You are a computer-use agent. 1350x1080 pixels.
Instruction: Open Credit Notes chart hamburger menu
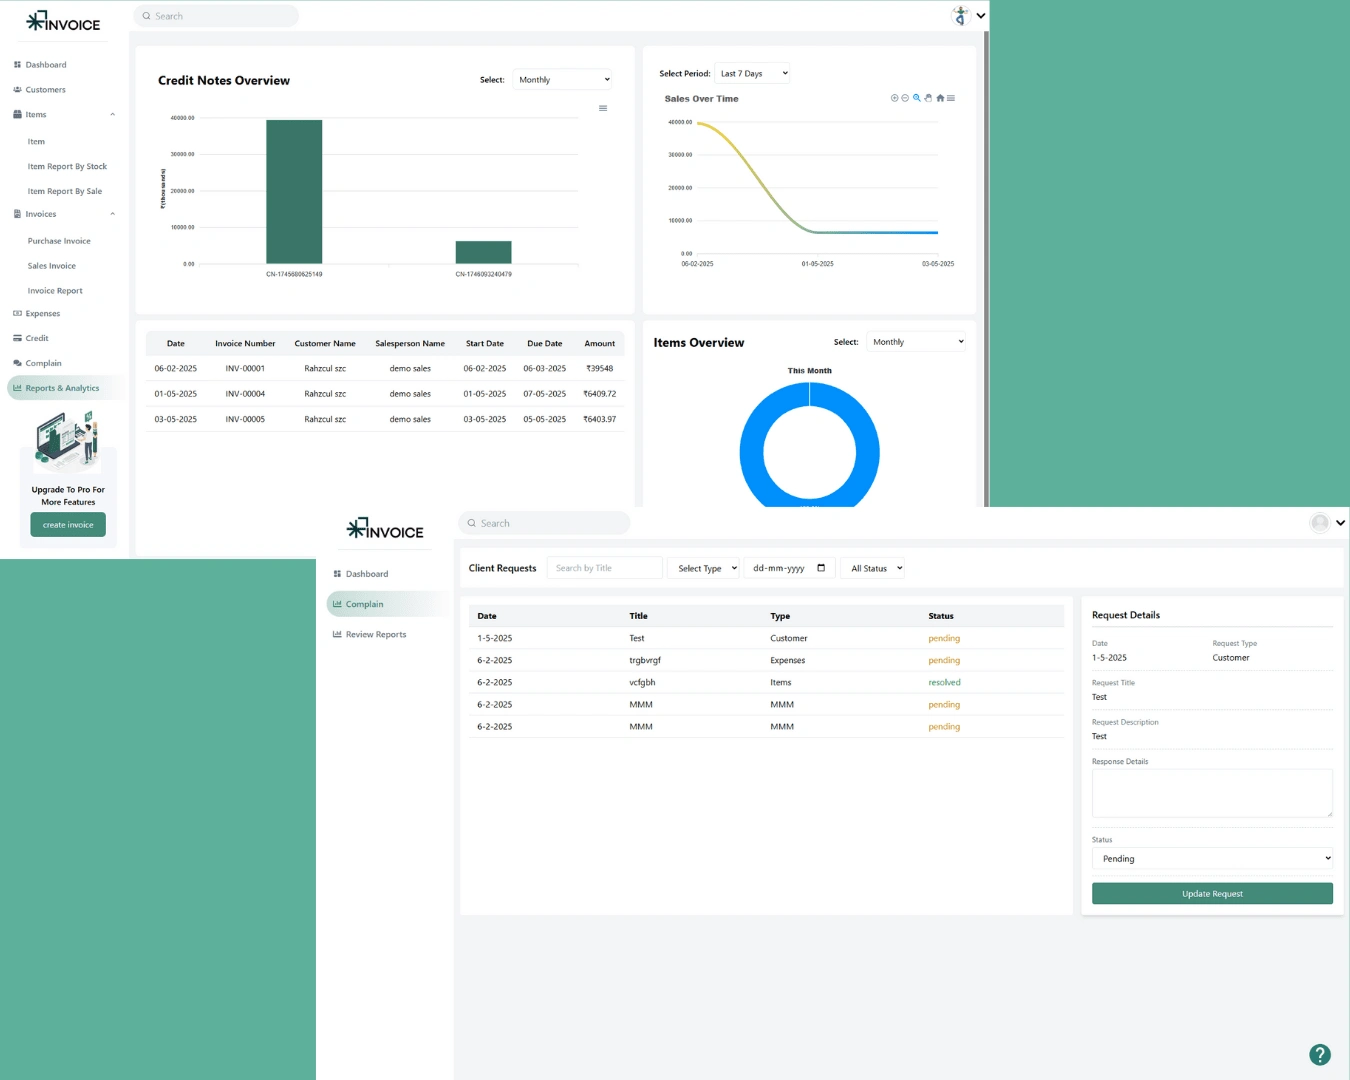coord(603,108)
